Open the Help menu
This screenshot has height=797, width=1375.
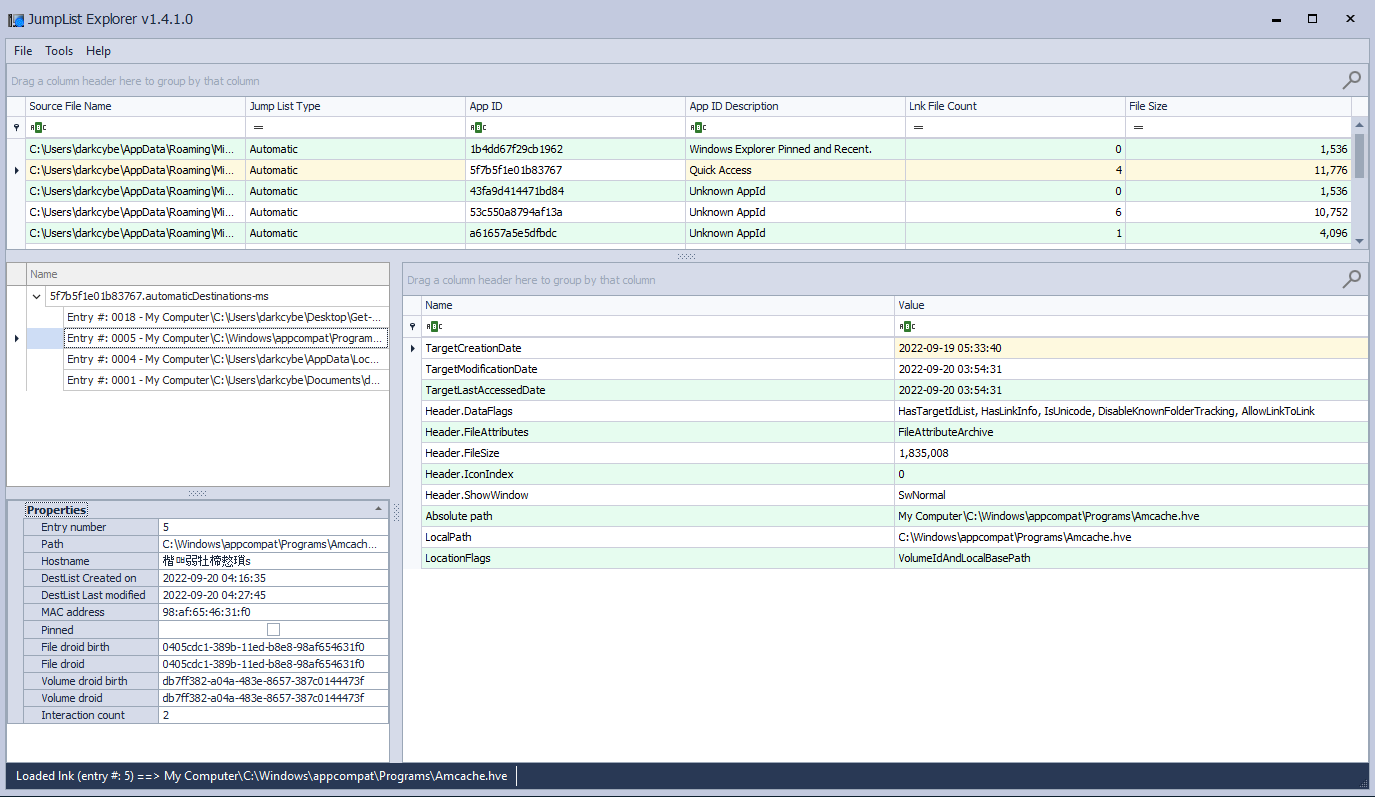pyautogui.click(x=98, y=51)
